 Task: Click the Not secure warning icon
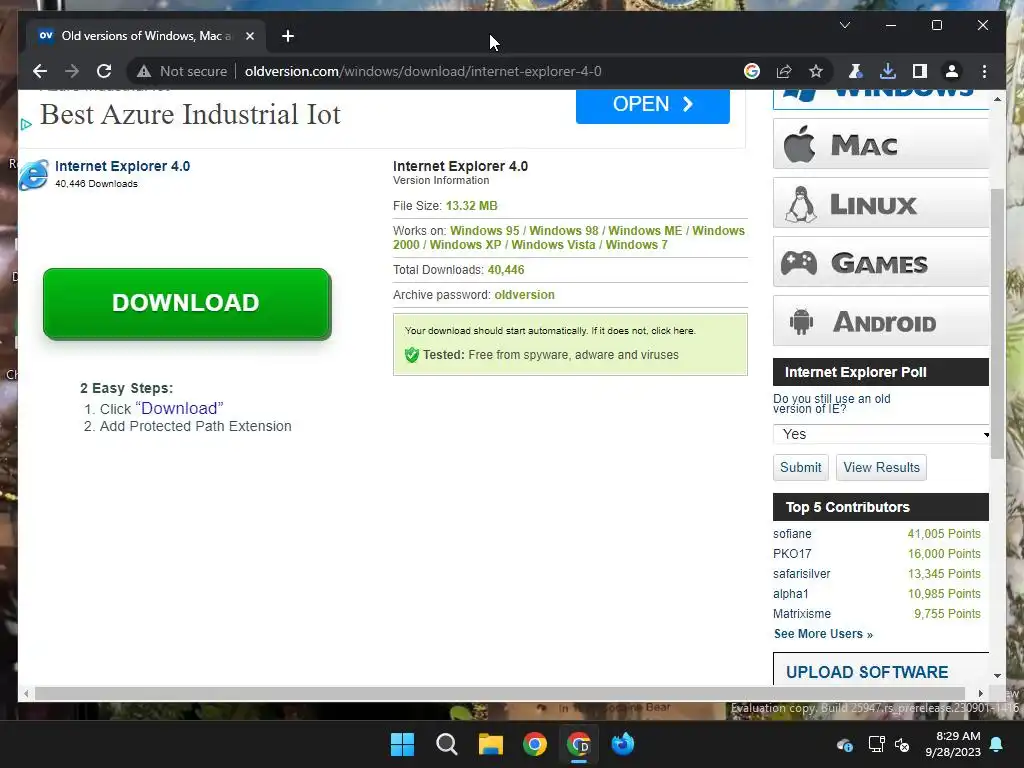coord(144,71)
